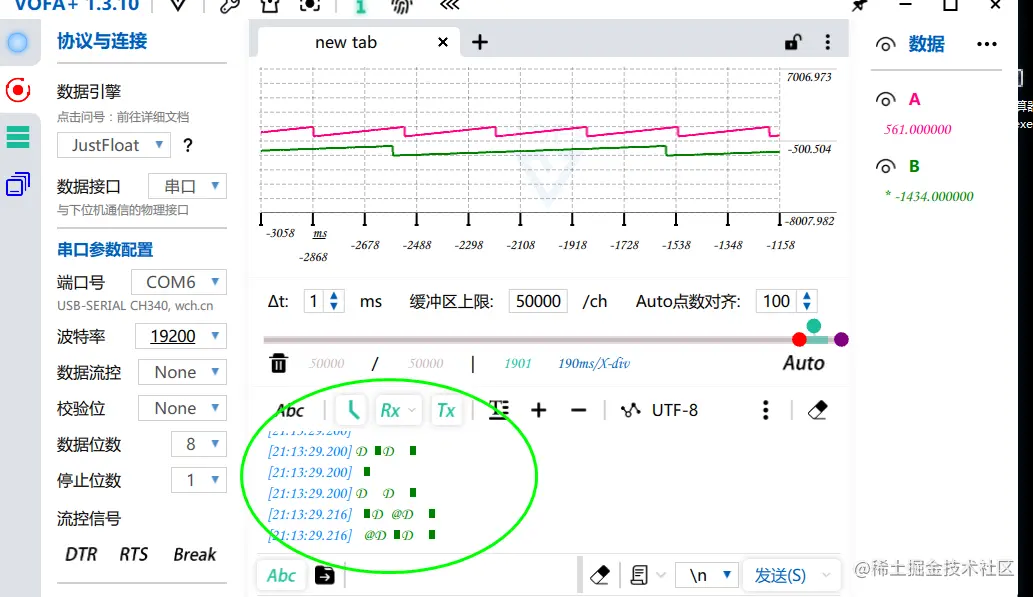Image resolution: width=1033 pixels, height=597 pixels.
Task: Open the 数据 panel tab
Action: click(926, 44)
